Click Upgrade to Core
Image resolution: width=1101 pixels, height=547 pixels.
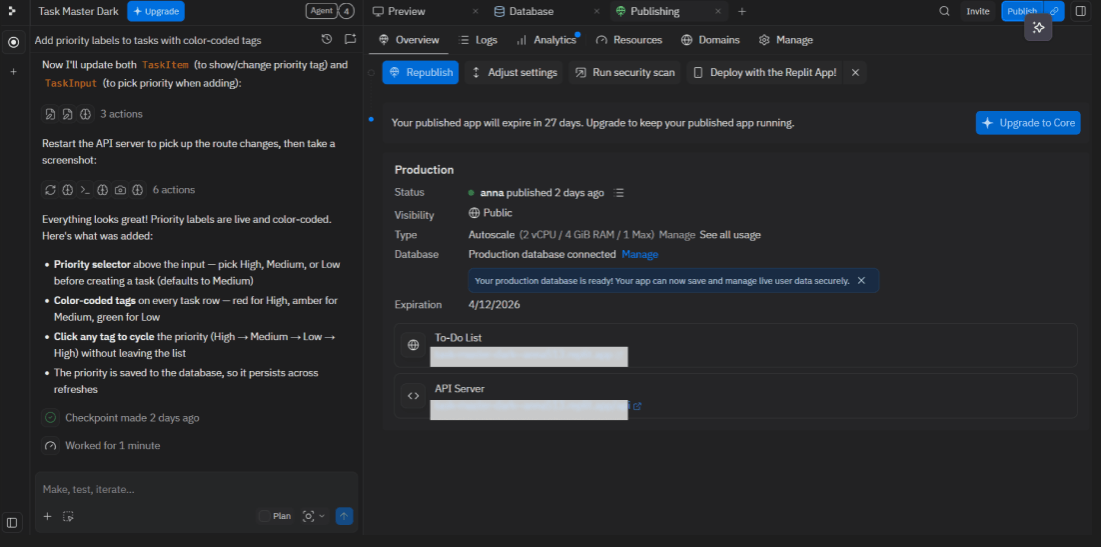pyautogui.click(x=1028, y=123)
